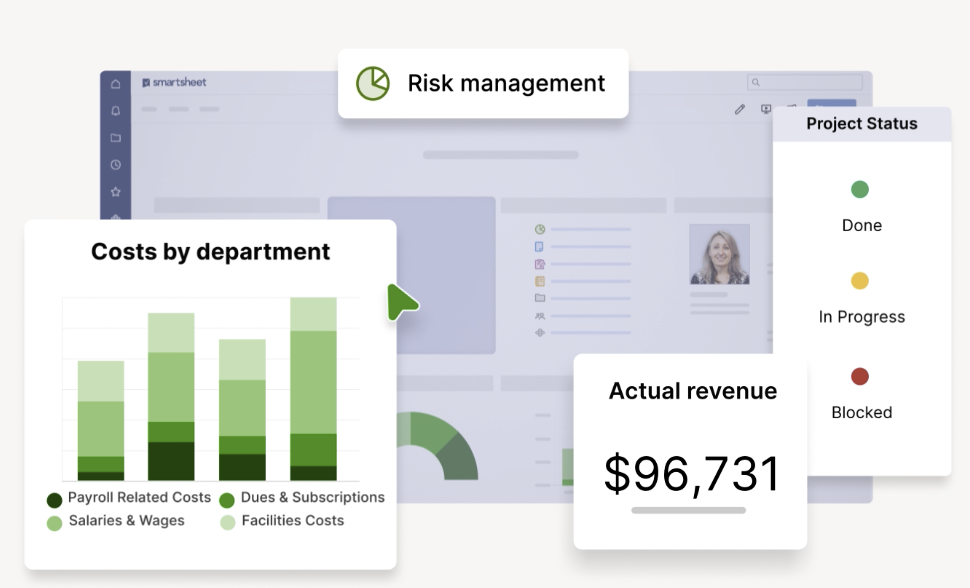Click the Facilities Costs legend swatch
The height and width of the screenshot is (588, 970).
coord(227,522)
